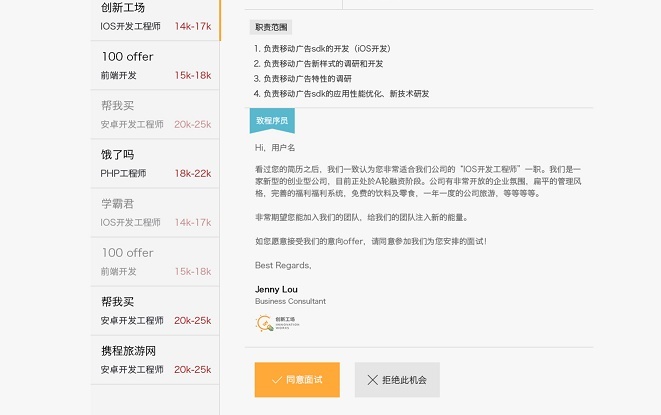661x415 pixels.
Task: Click the 20k-25k salary for 携程旅游网
Action: pos(193,369)
